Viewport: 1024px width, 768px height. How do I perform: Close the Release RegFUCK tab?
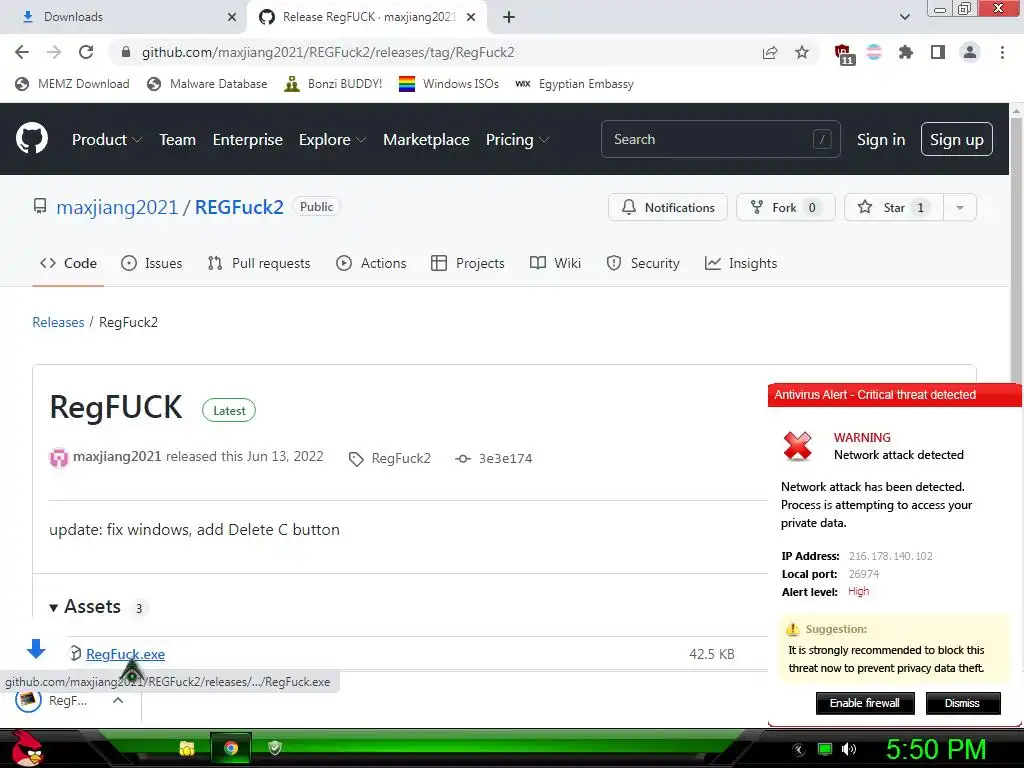click(x=471, y=17)
